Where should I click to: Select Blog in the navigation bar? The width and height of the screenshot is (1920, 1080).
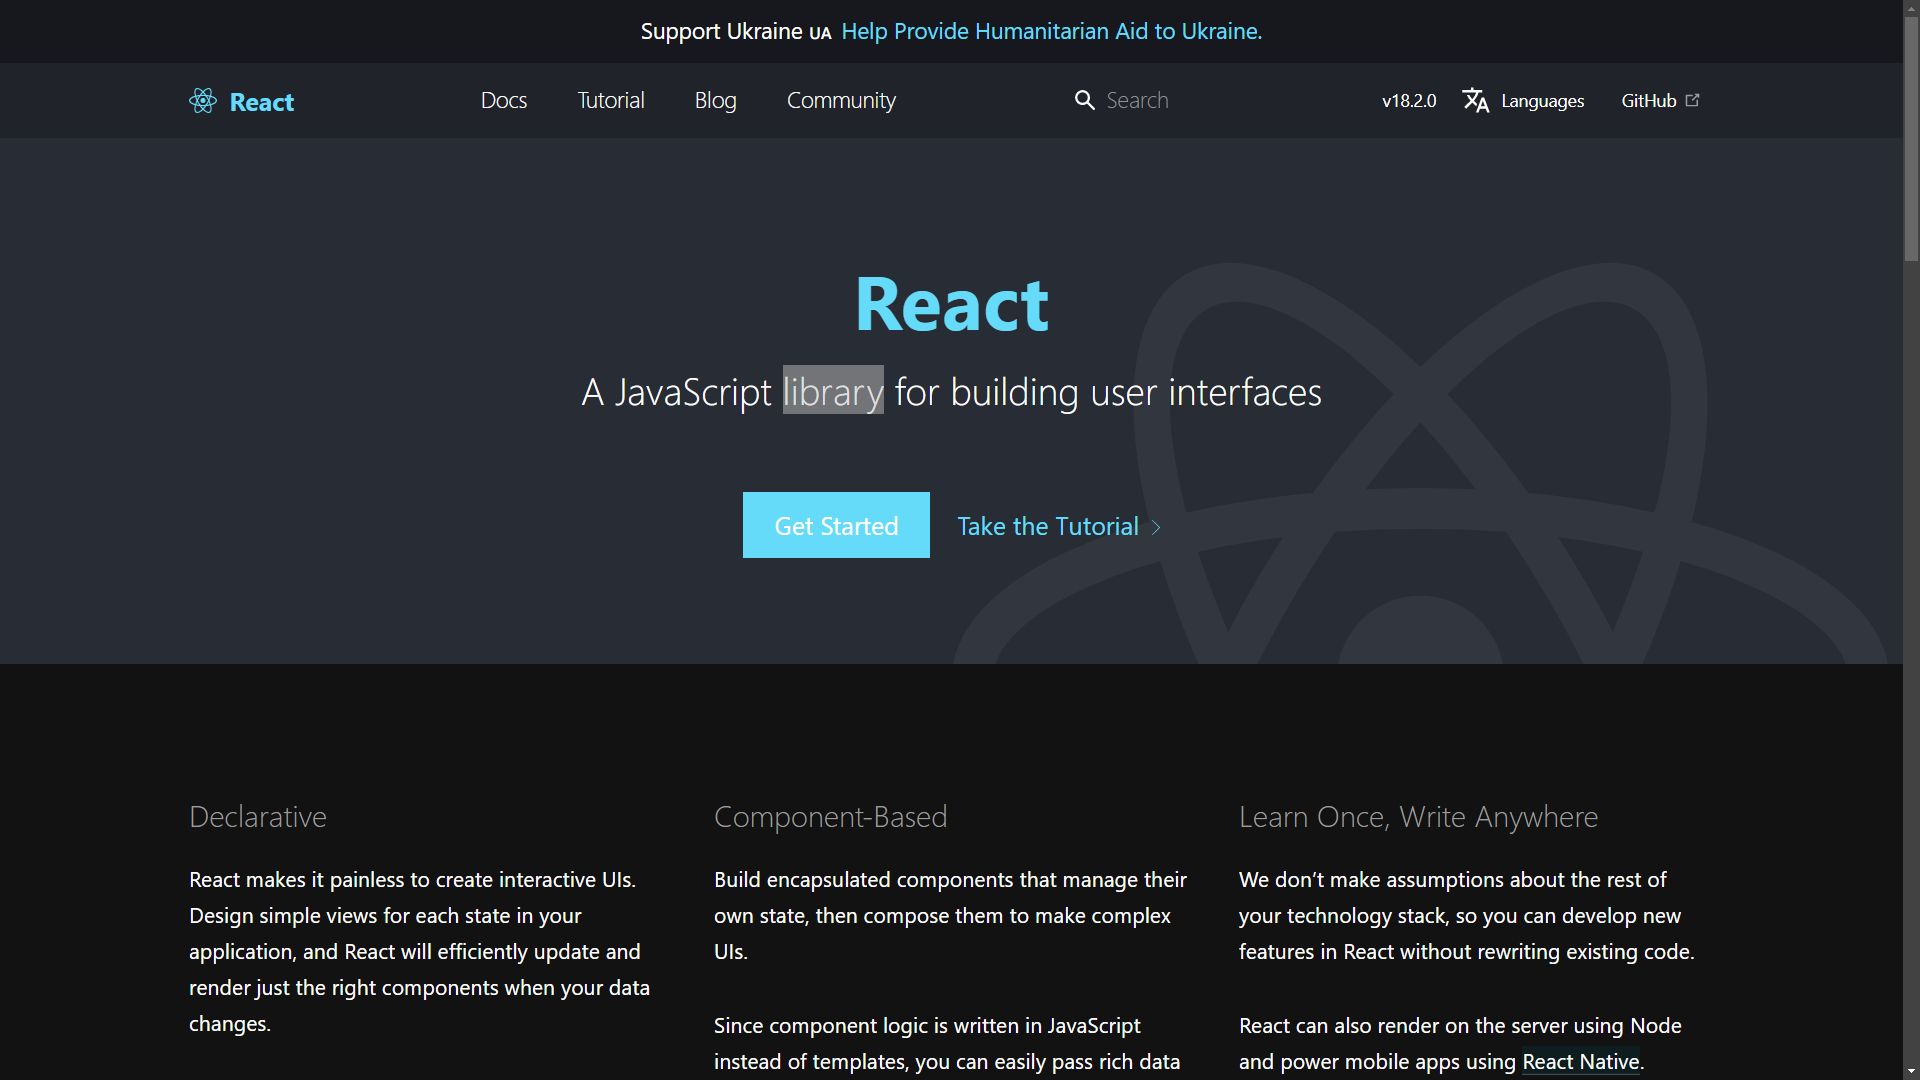[714, 100]
